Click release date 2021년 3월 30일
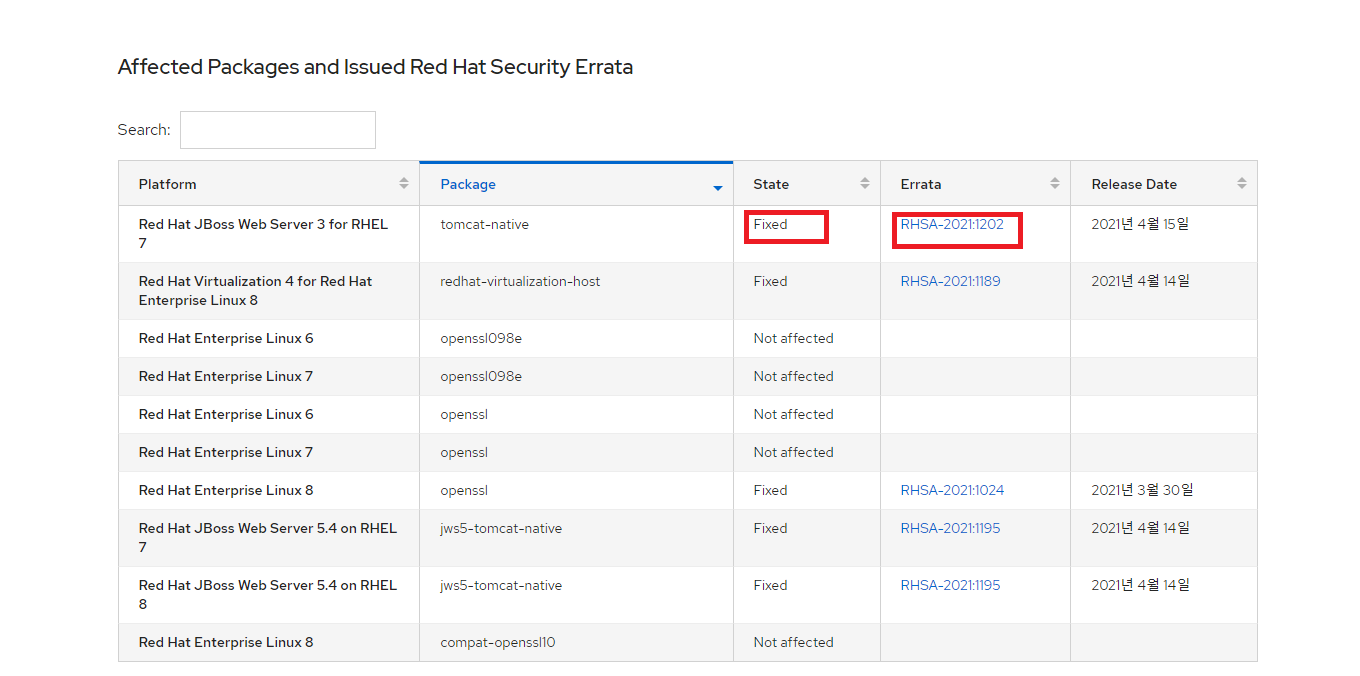The height and width of the screenshot is (676, 1360). pos(1142,491)
